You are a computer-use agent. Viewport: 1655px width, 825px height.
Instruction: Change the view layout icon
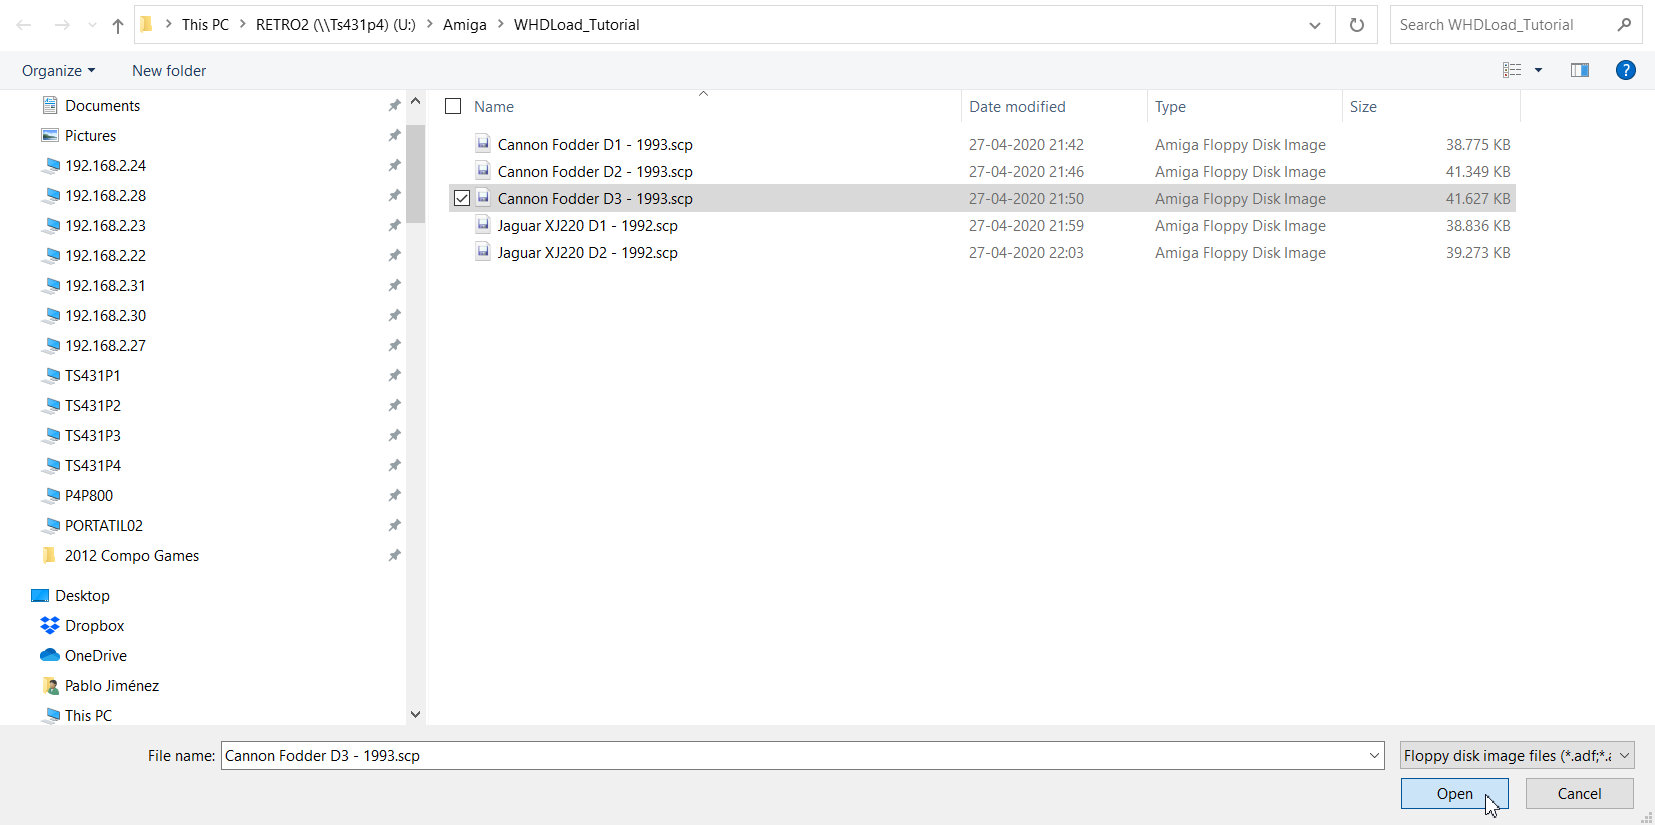(1512, 70)
